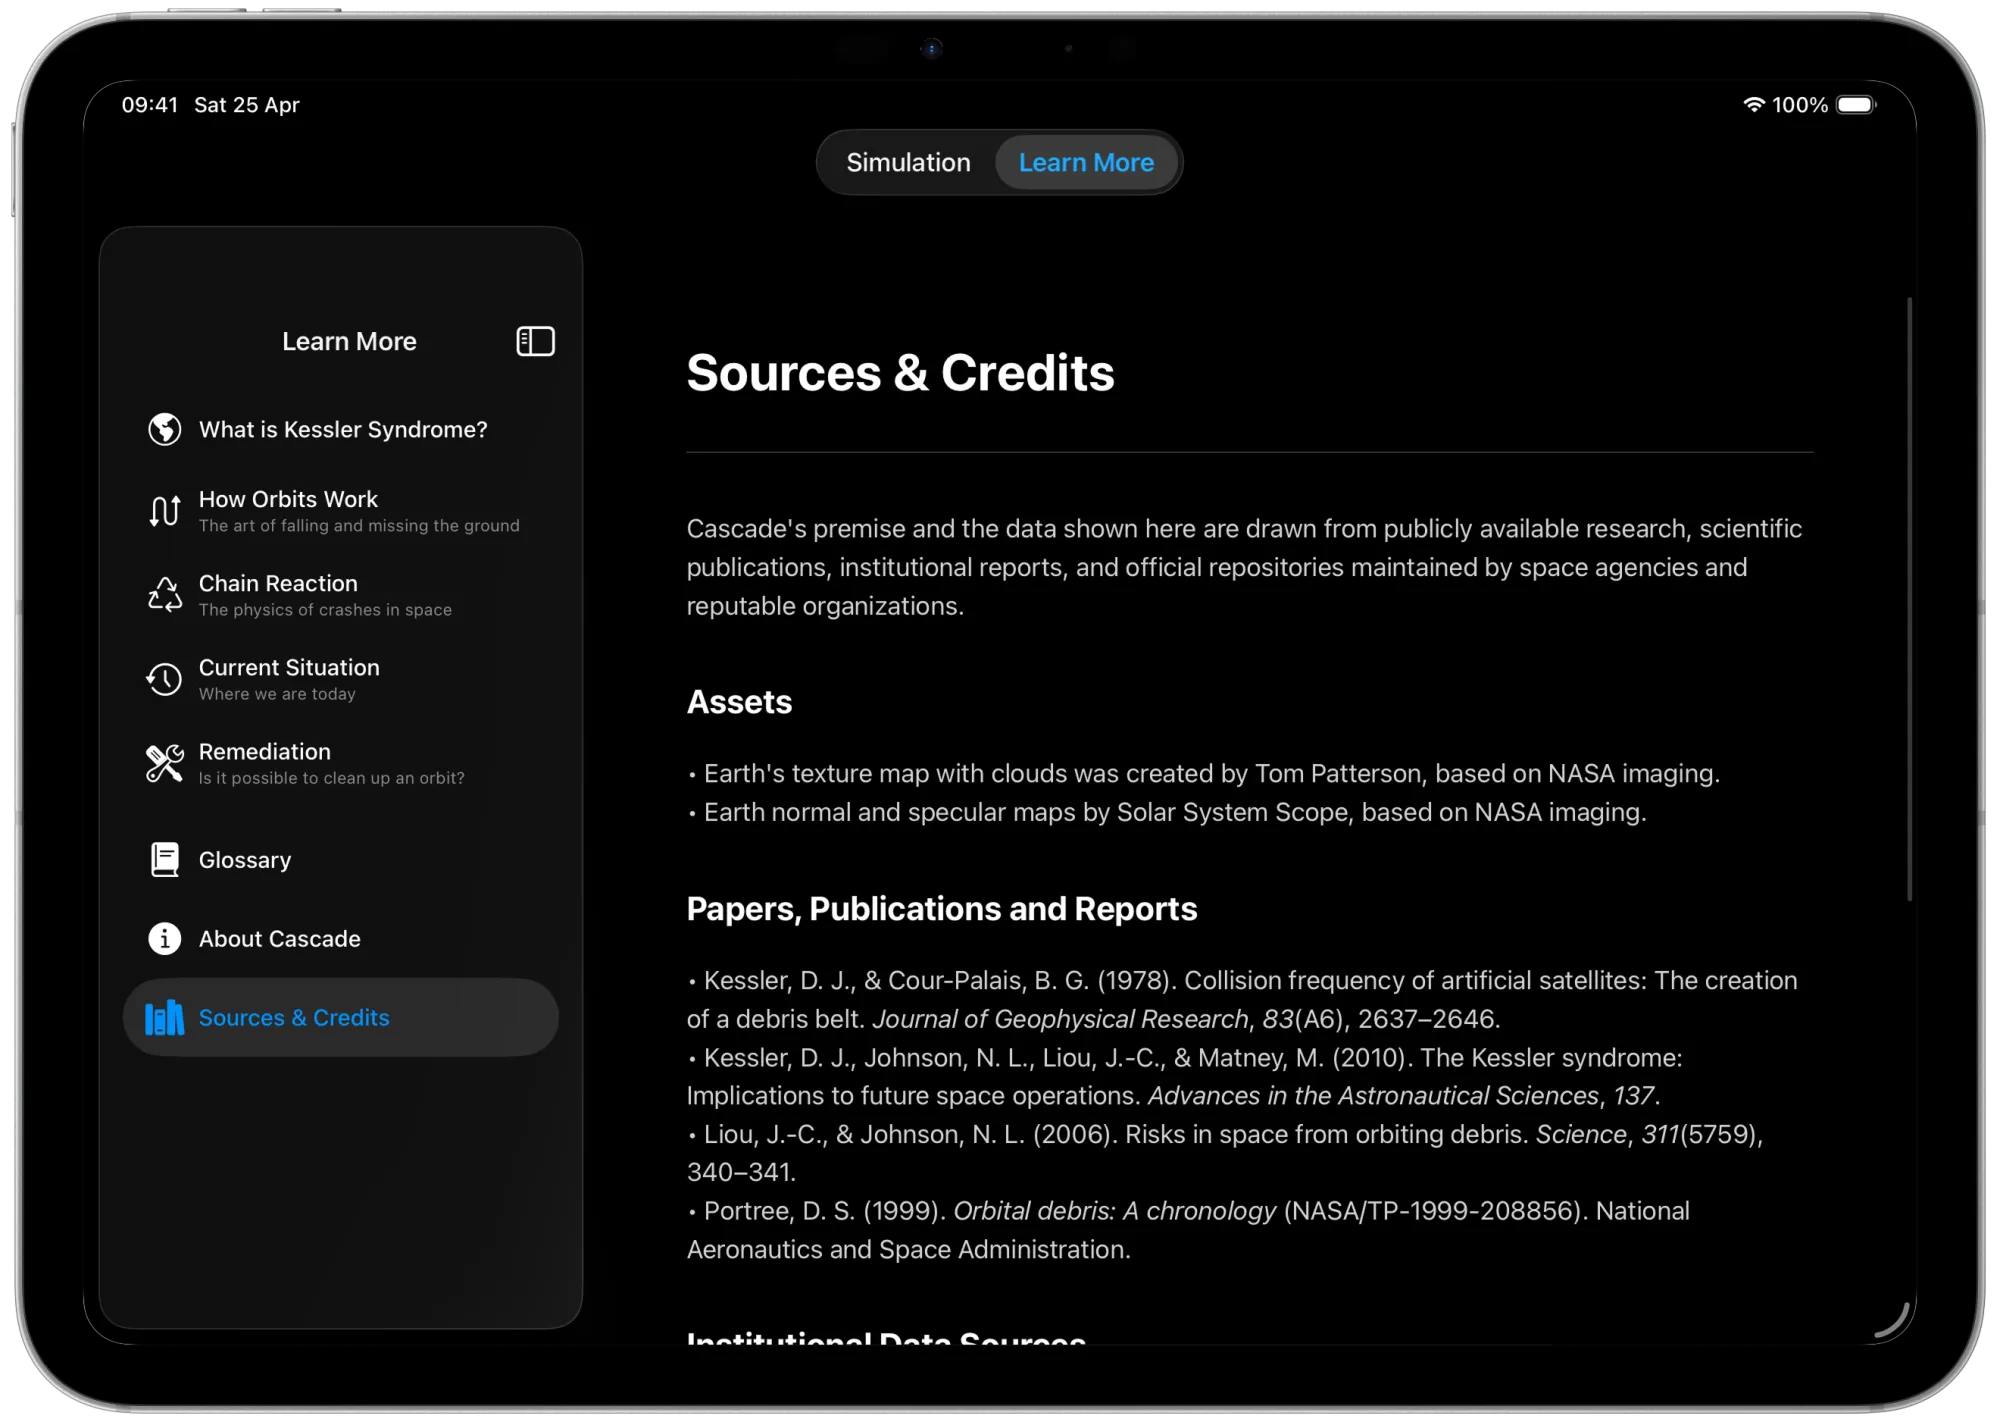Click the About Cascade info icon

165,939
